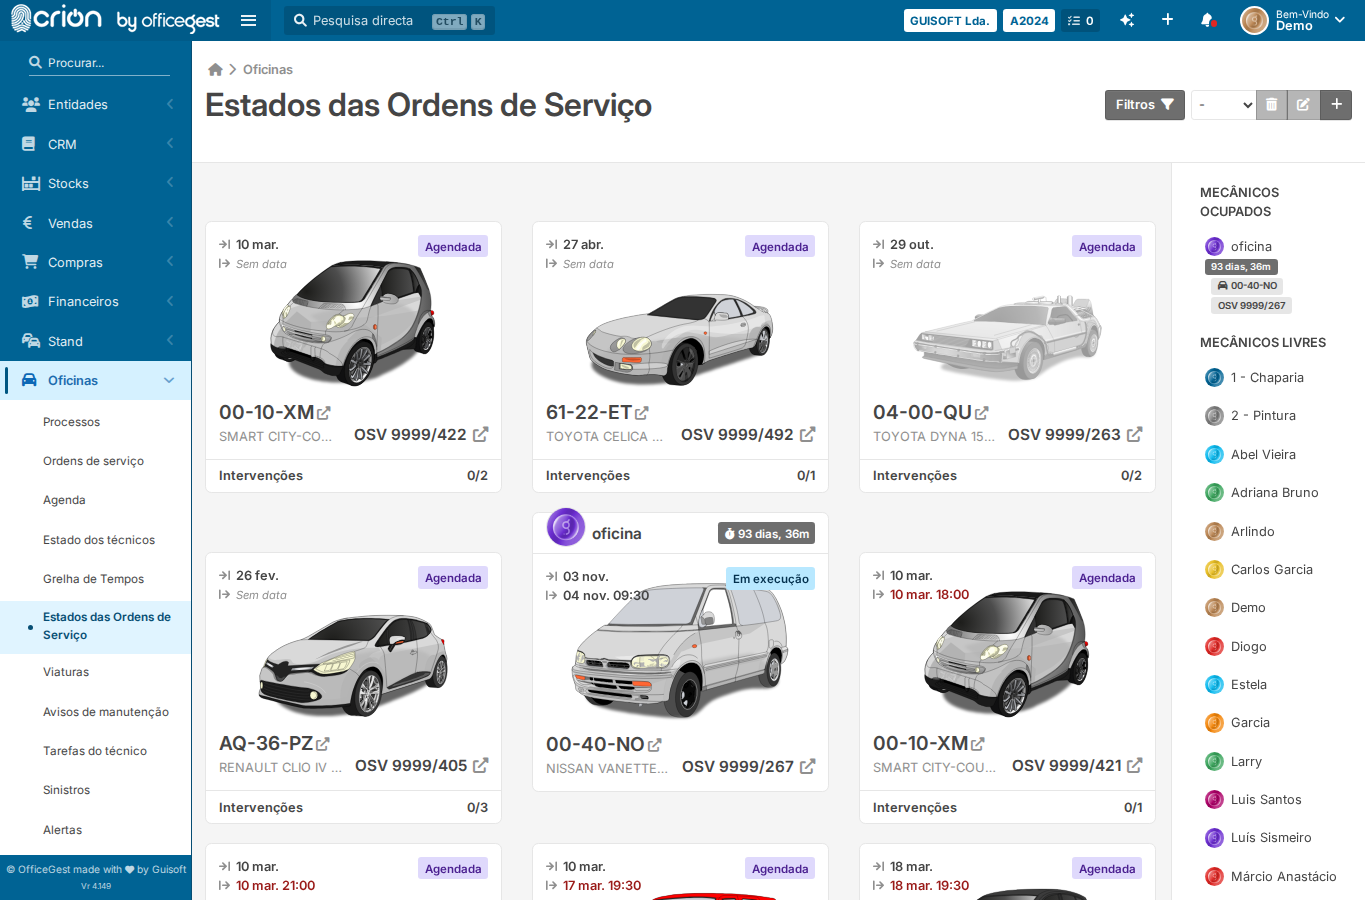Viewport: 1365px width, 900px height.
Task: Click the home breadcrumb icon
Action: (215, 69)
